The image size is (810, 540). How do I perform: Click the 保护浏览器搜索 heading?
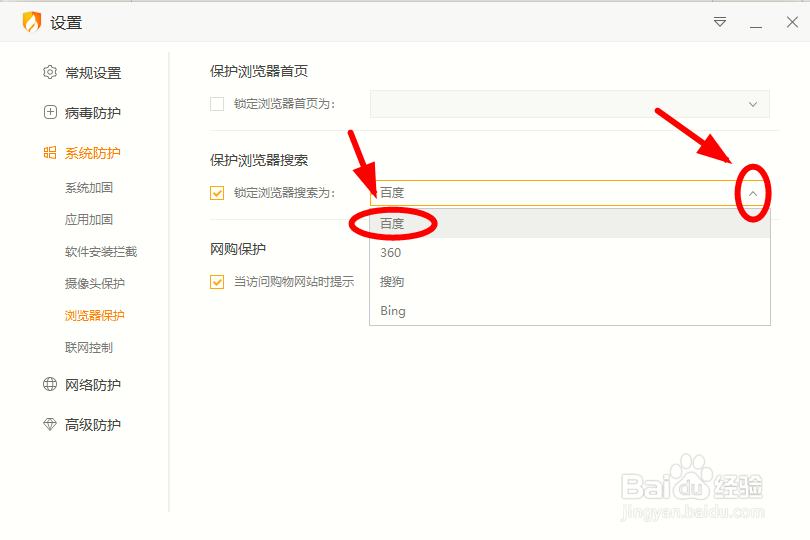(259, 160)
